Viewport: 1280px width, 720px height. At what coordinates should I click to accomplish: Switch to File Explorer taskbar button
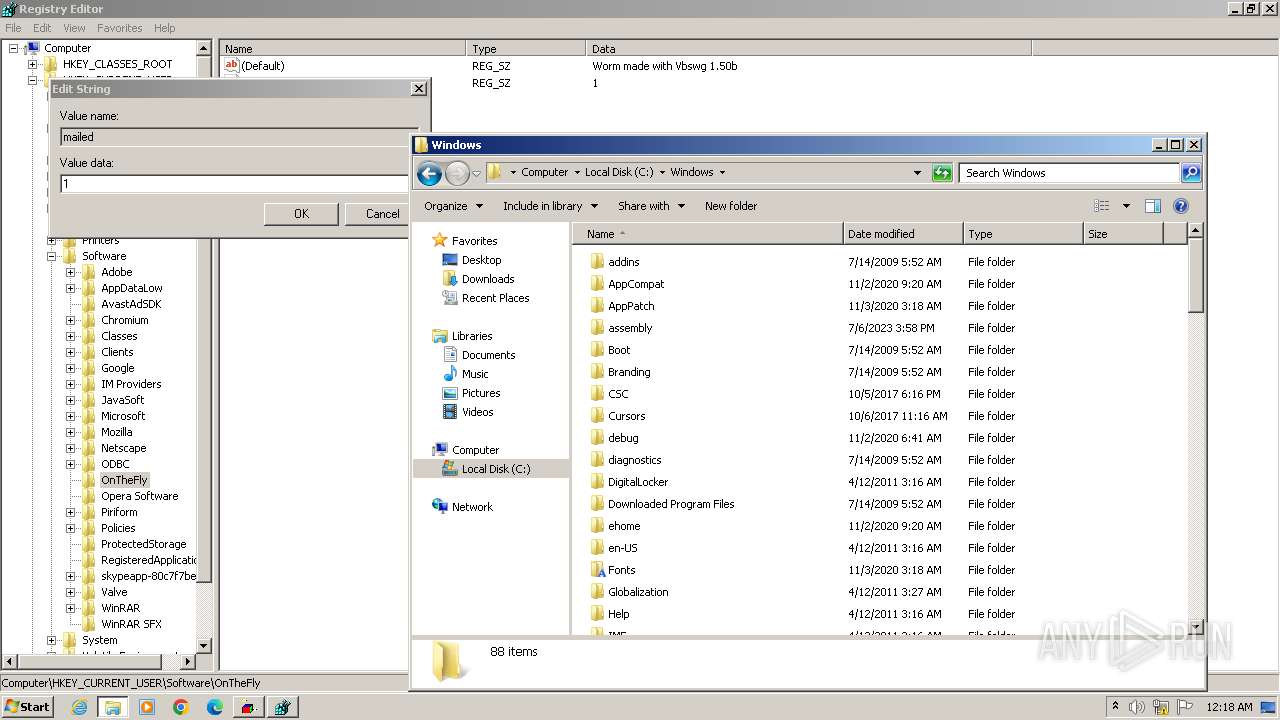point(113,707)
